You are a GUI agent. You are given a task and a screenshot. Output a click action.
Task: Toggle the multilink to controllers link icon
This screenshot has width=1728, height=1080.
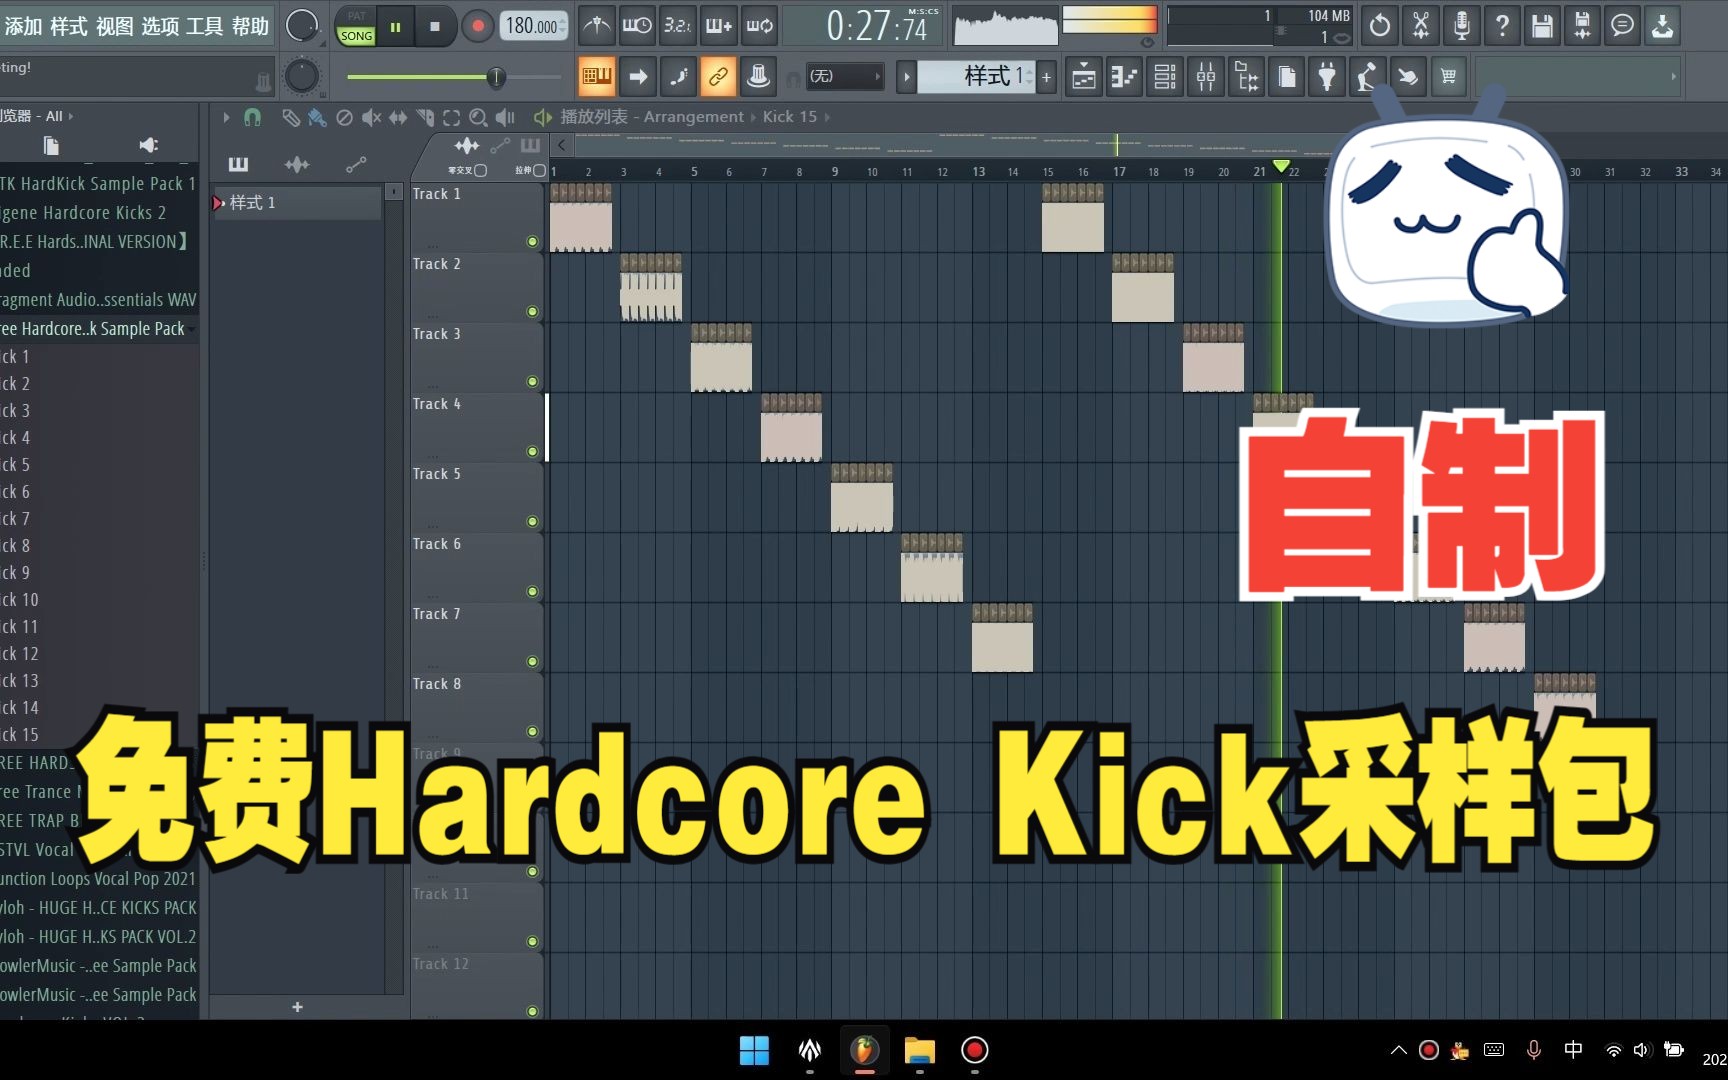point(718,76)
